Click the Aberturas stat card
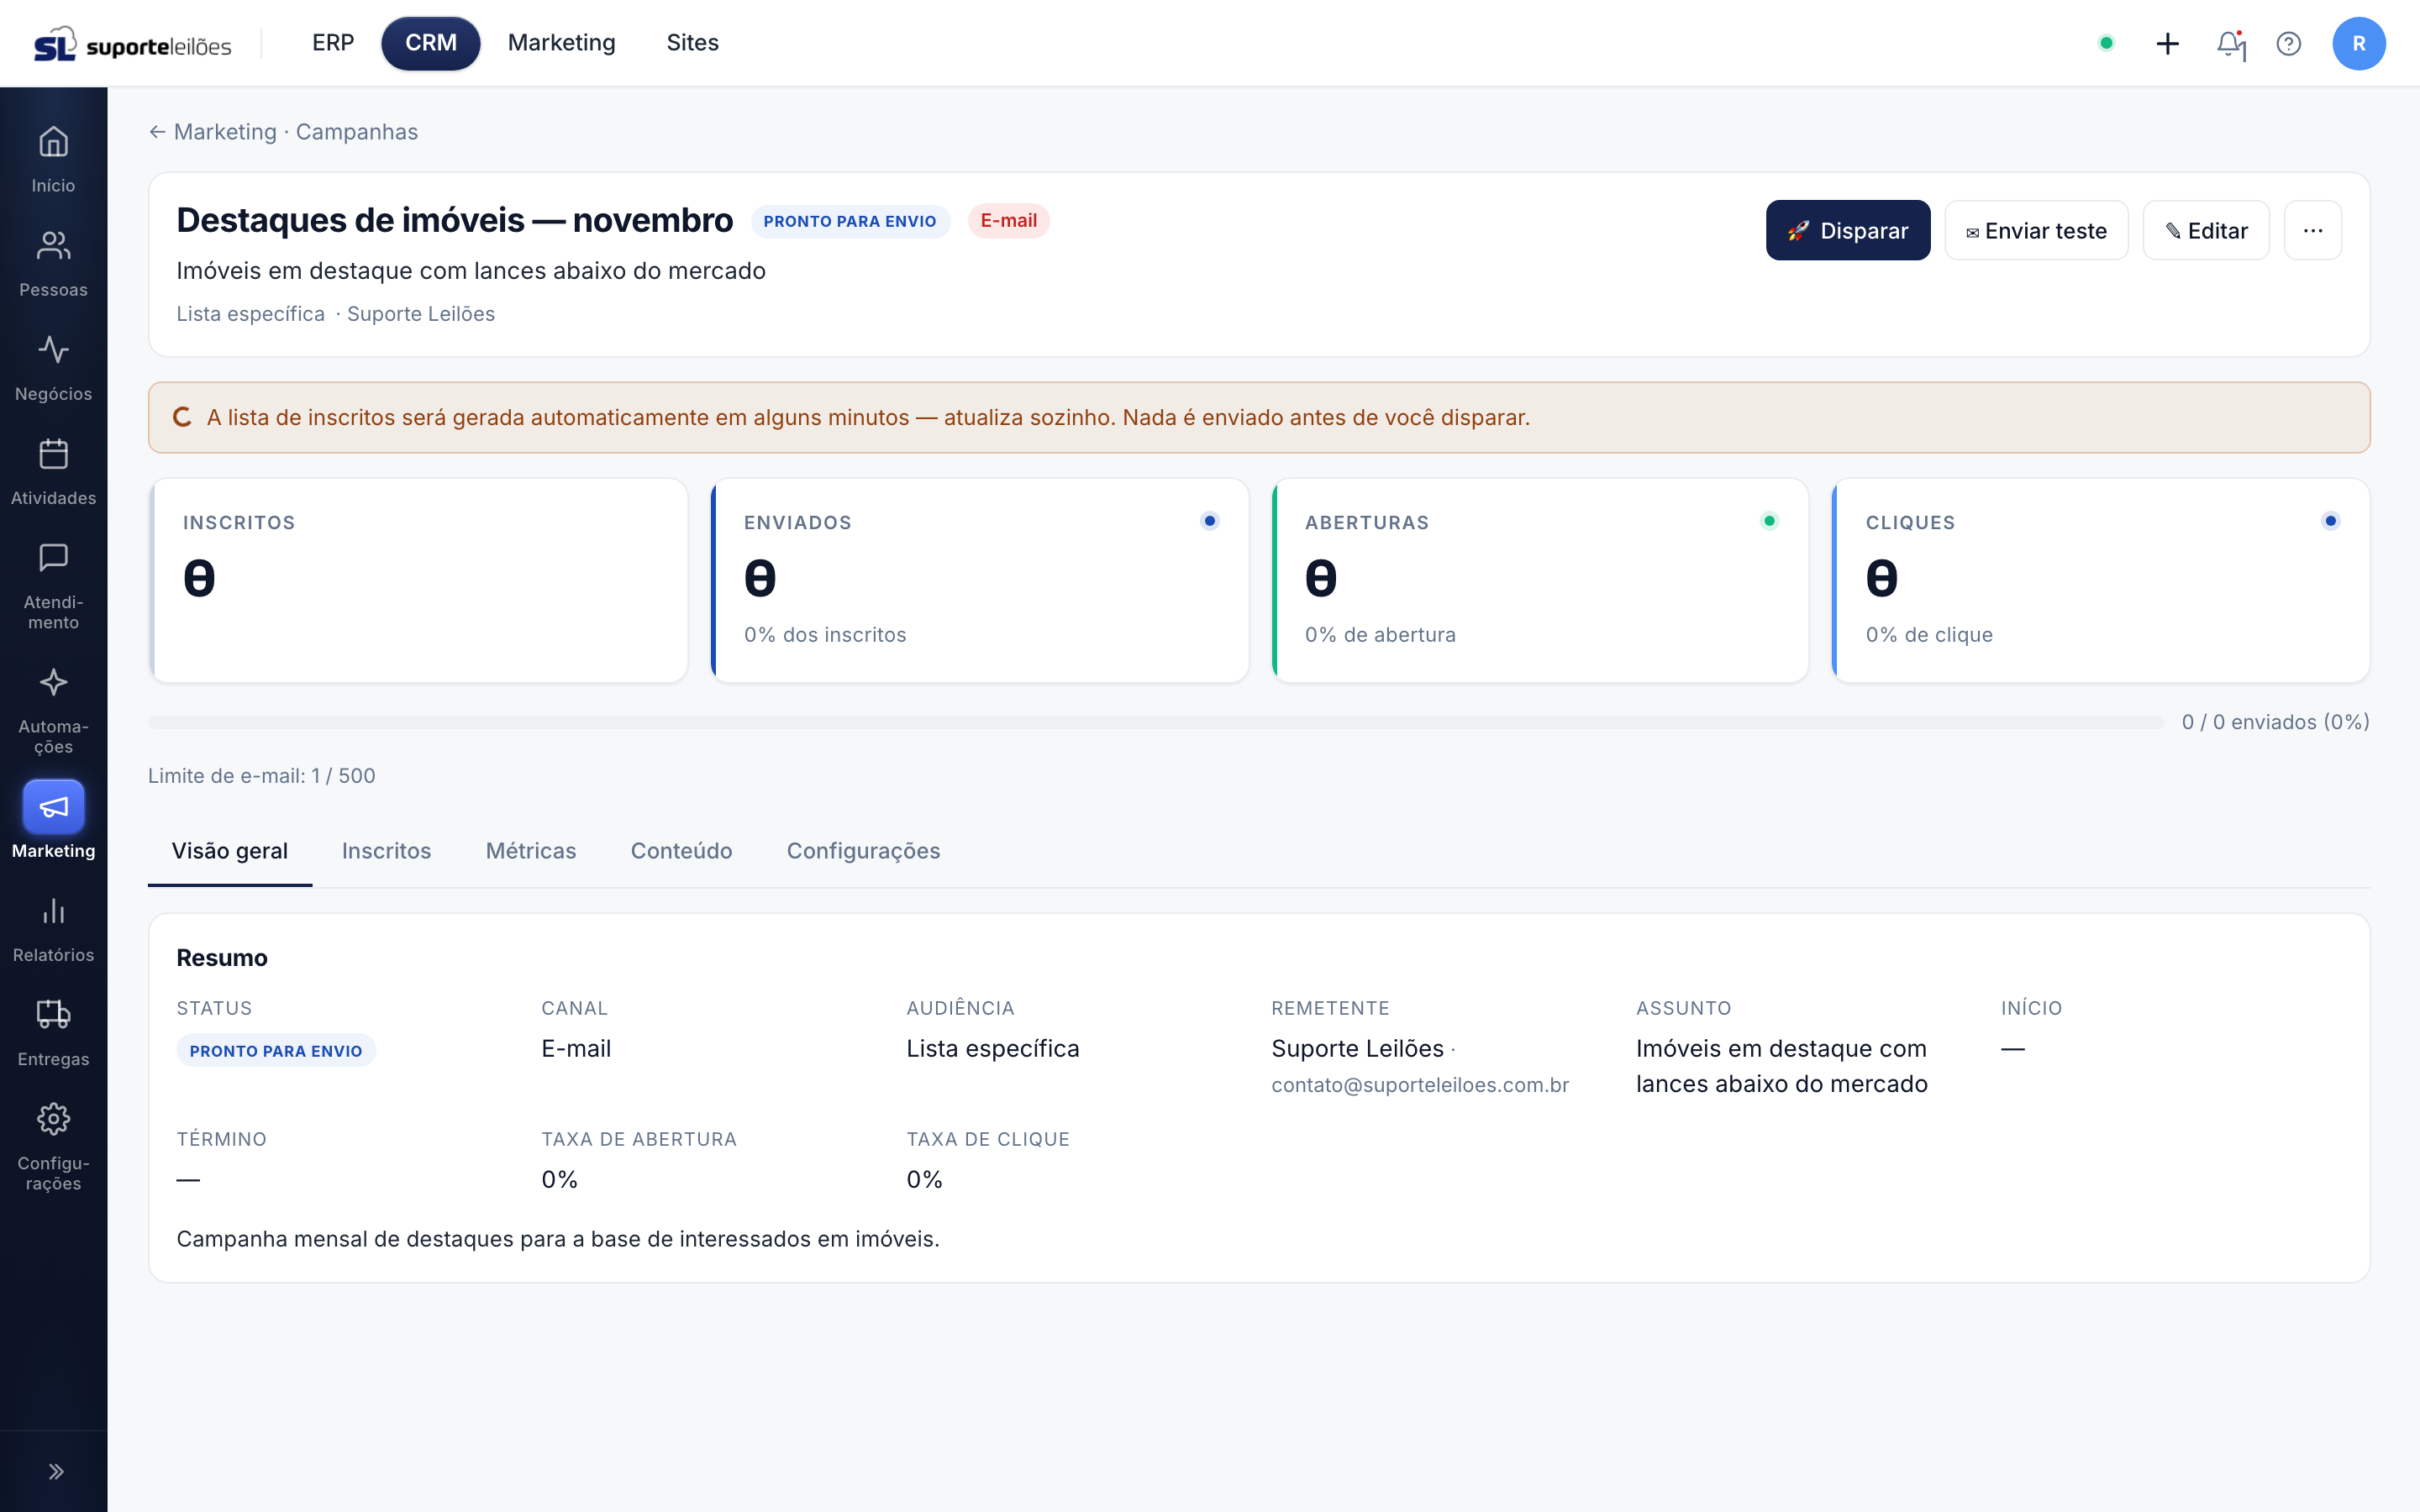 tap(1540, 580)
